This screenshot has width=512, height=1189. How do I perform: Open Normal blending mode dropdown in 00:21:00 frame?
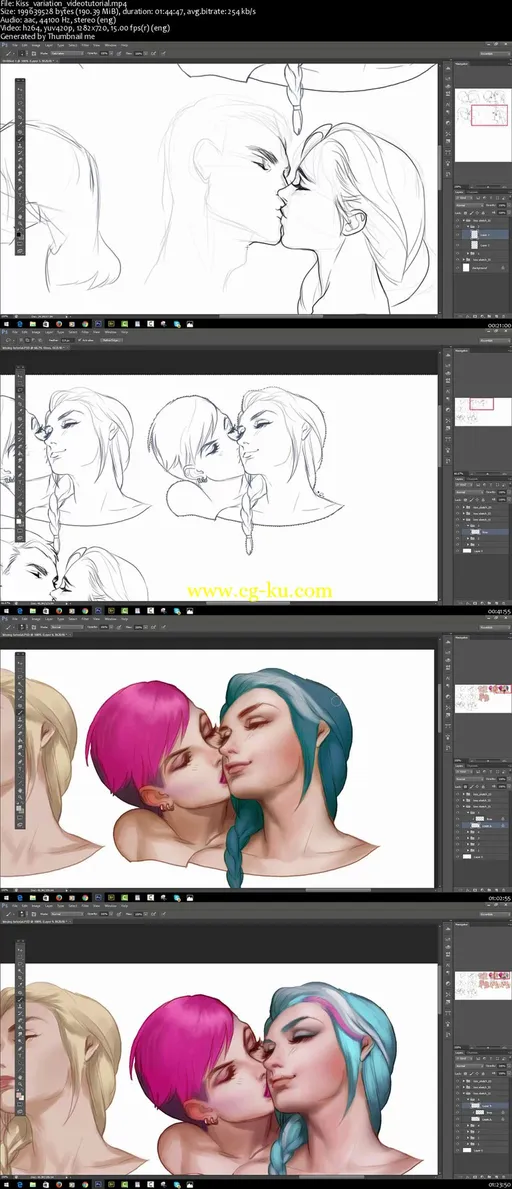point(470,205)
